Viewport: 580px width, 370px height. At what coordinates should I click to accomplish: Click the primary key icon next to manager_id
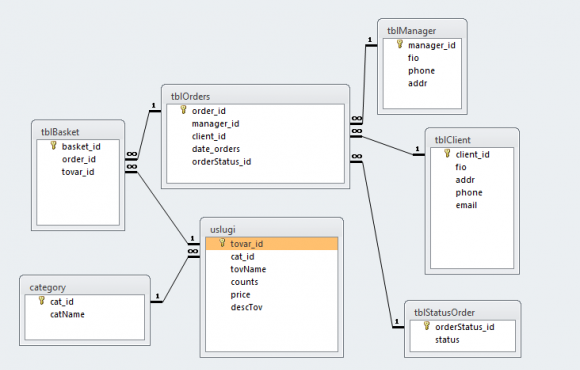coord(399,44)
